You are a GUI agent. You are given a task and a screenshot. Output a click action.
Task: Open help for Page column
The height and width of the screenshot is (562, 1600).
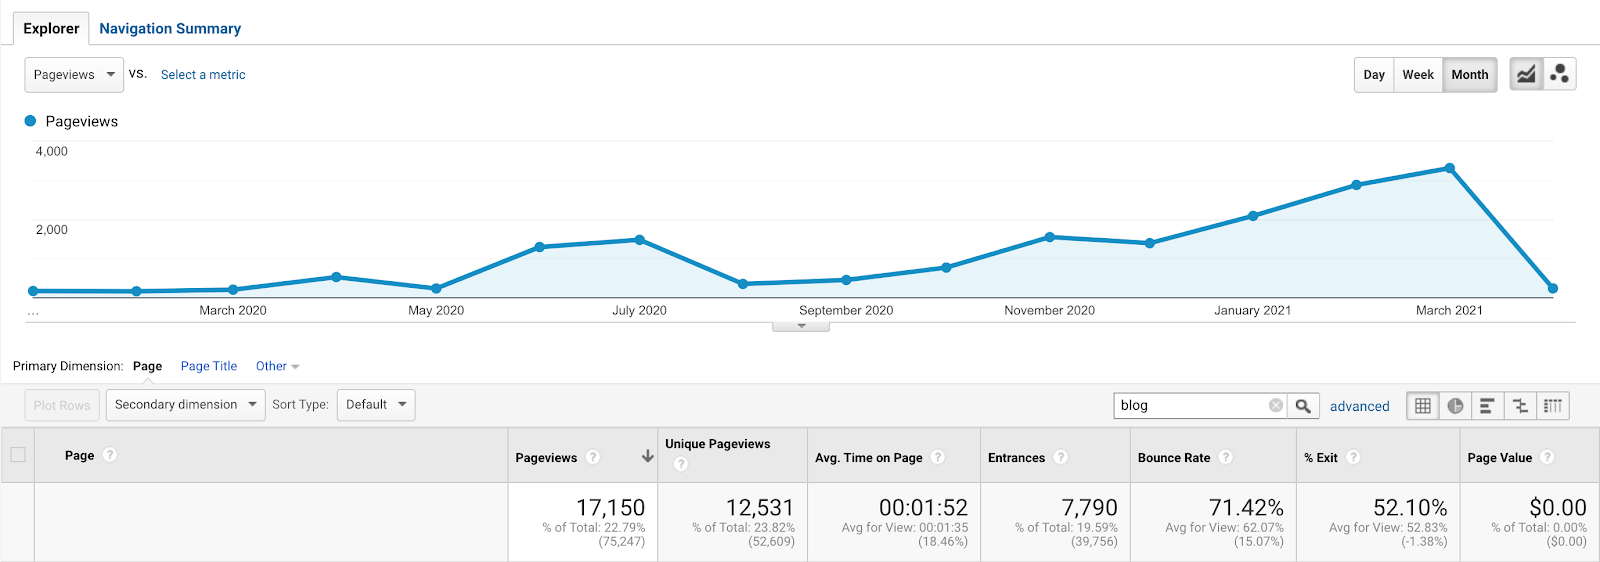(110, 455)
